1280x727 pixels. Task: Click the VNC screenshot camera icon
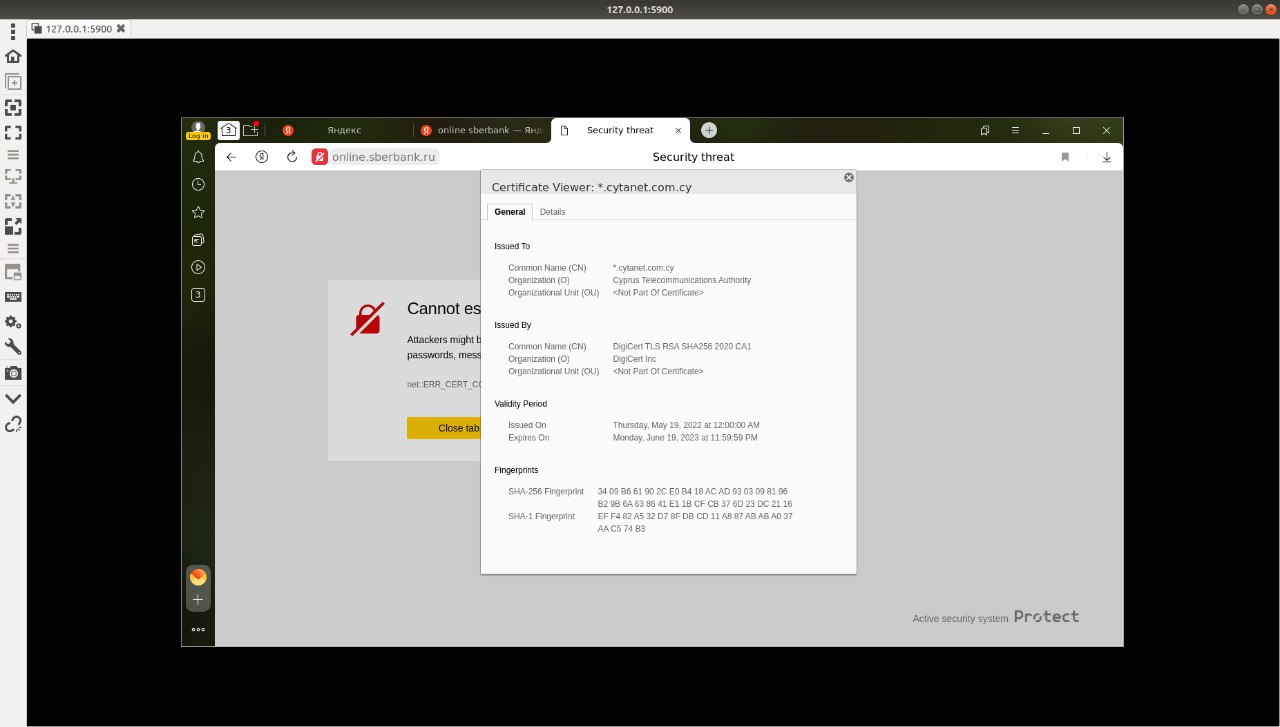[13, 372]
